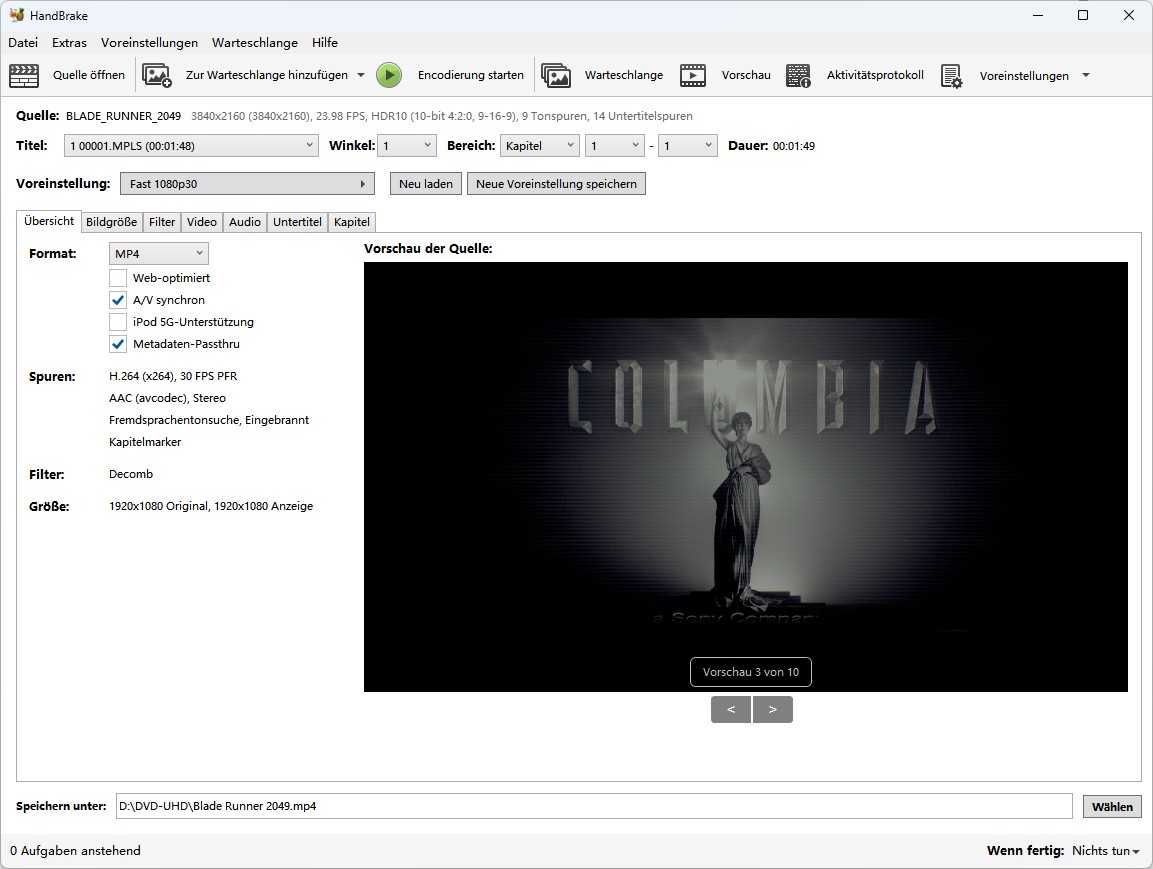Click the Fremdsprachentonsuche, Eingebrannt text
The width and height of the screenshot is (1153, 869).
[x=209, y=420]
